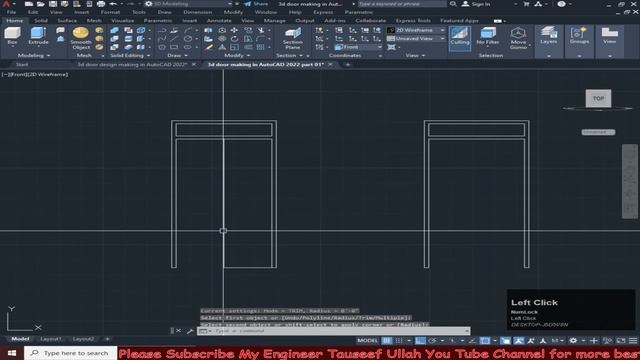Select the Move Gizmo tool
Image resolution: width=640 pixels, height=360 pixels.
(x=518, y=38)
